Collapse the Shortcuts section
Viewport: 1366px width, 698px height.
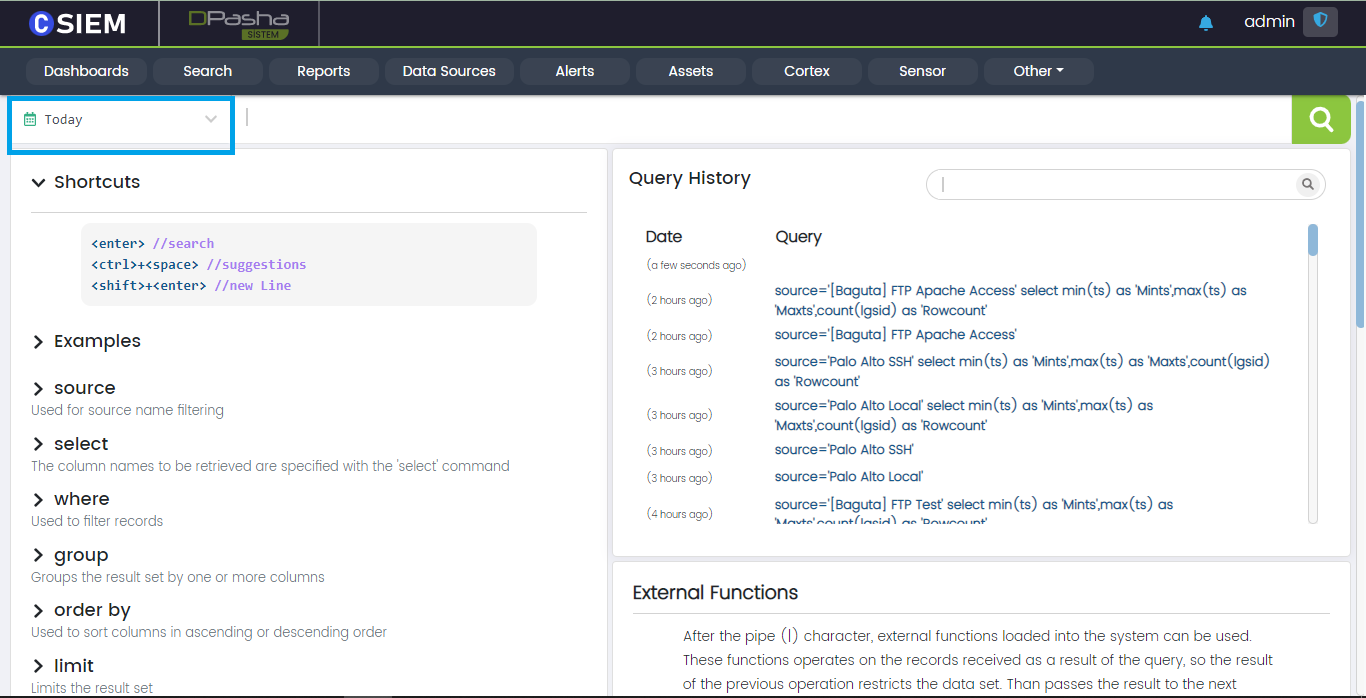39,182
